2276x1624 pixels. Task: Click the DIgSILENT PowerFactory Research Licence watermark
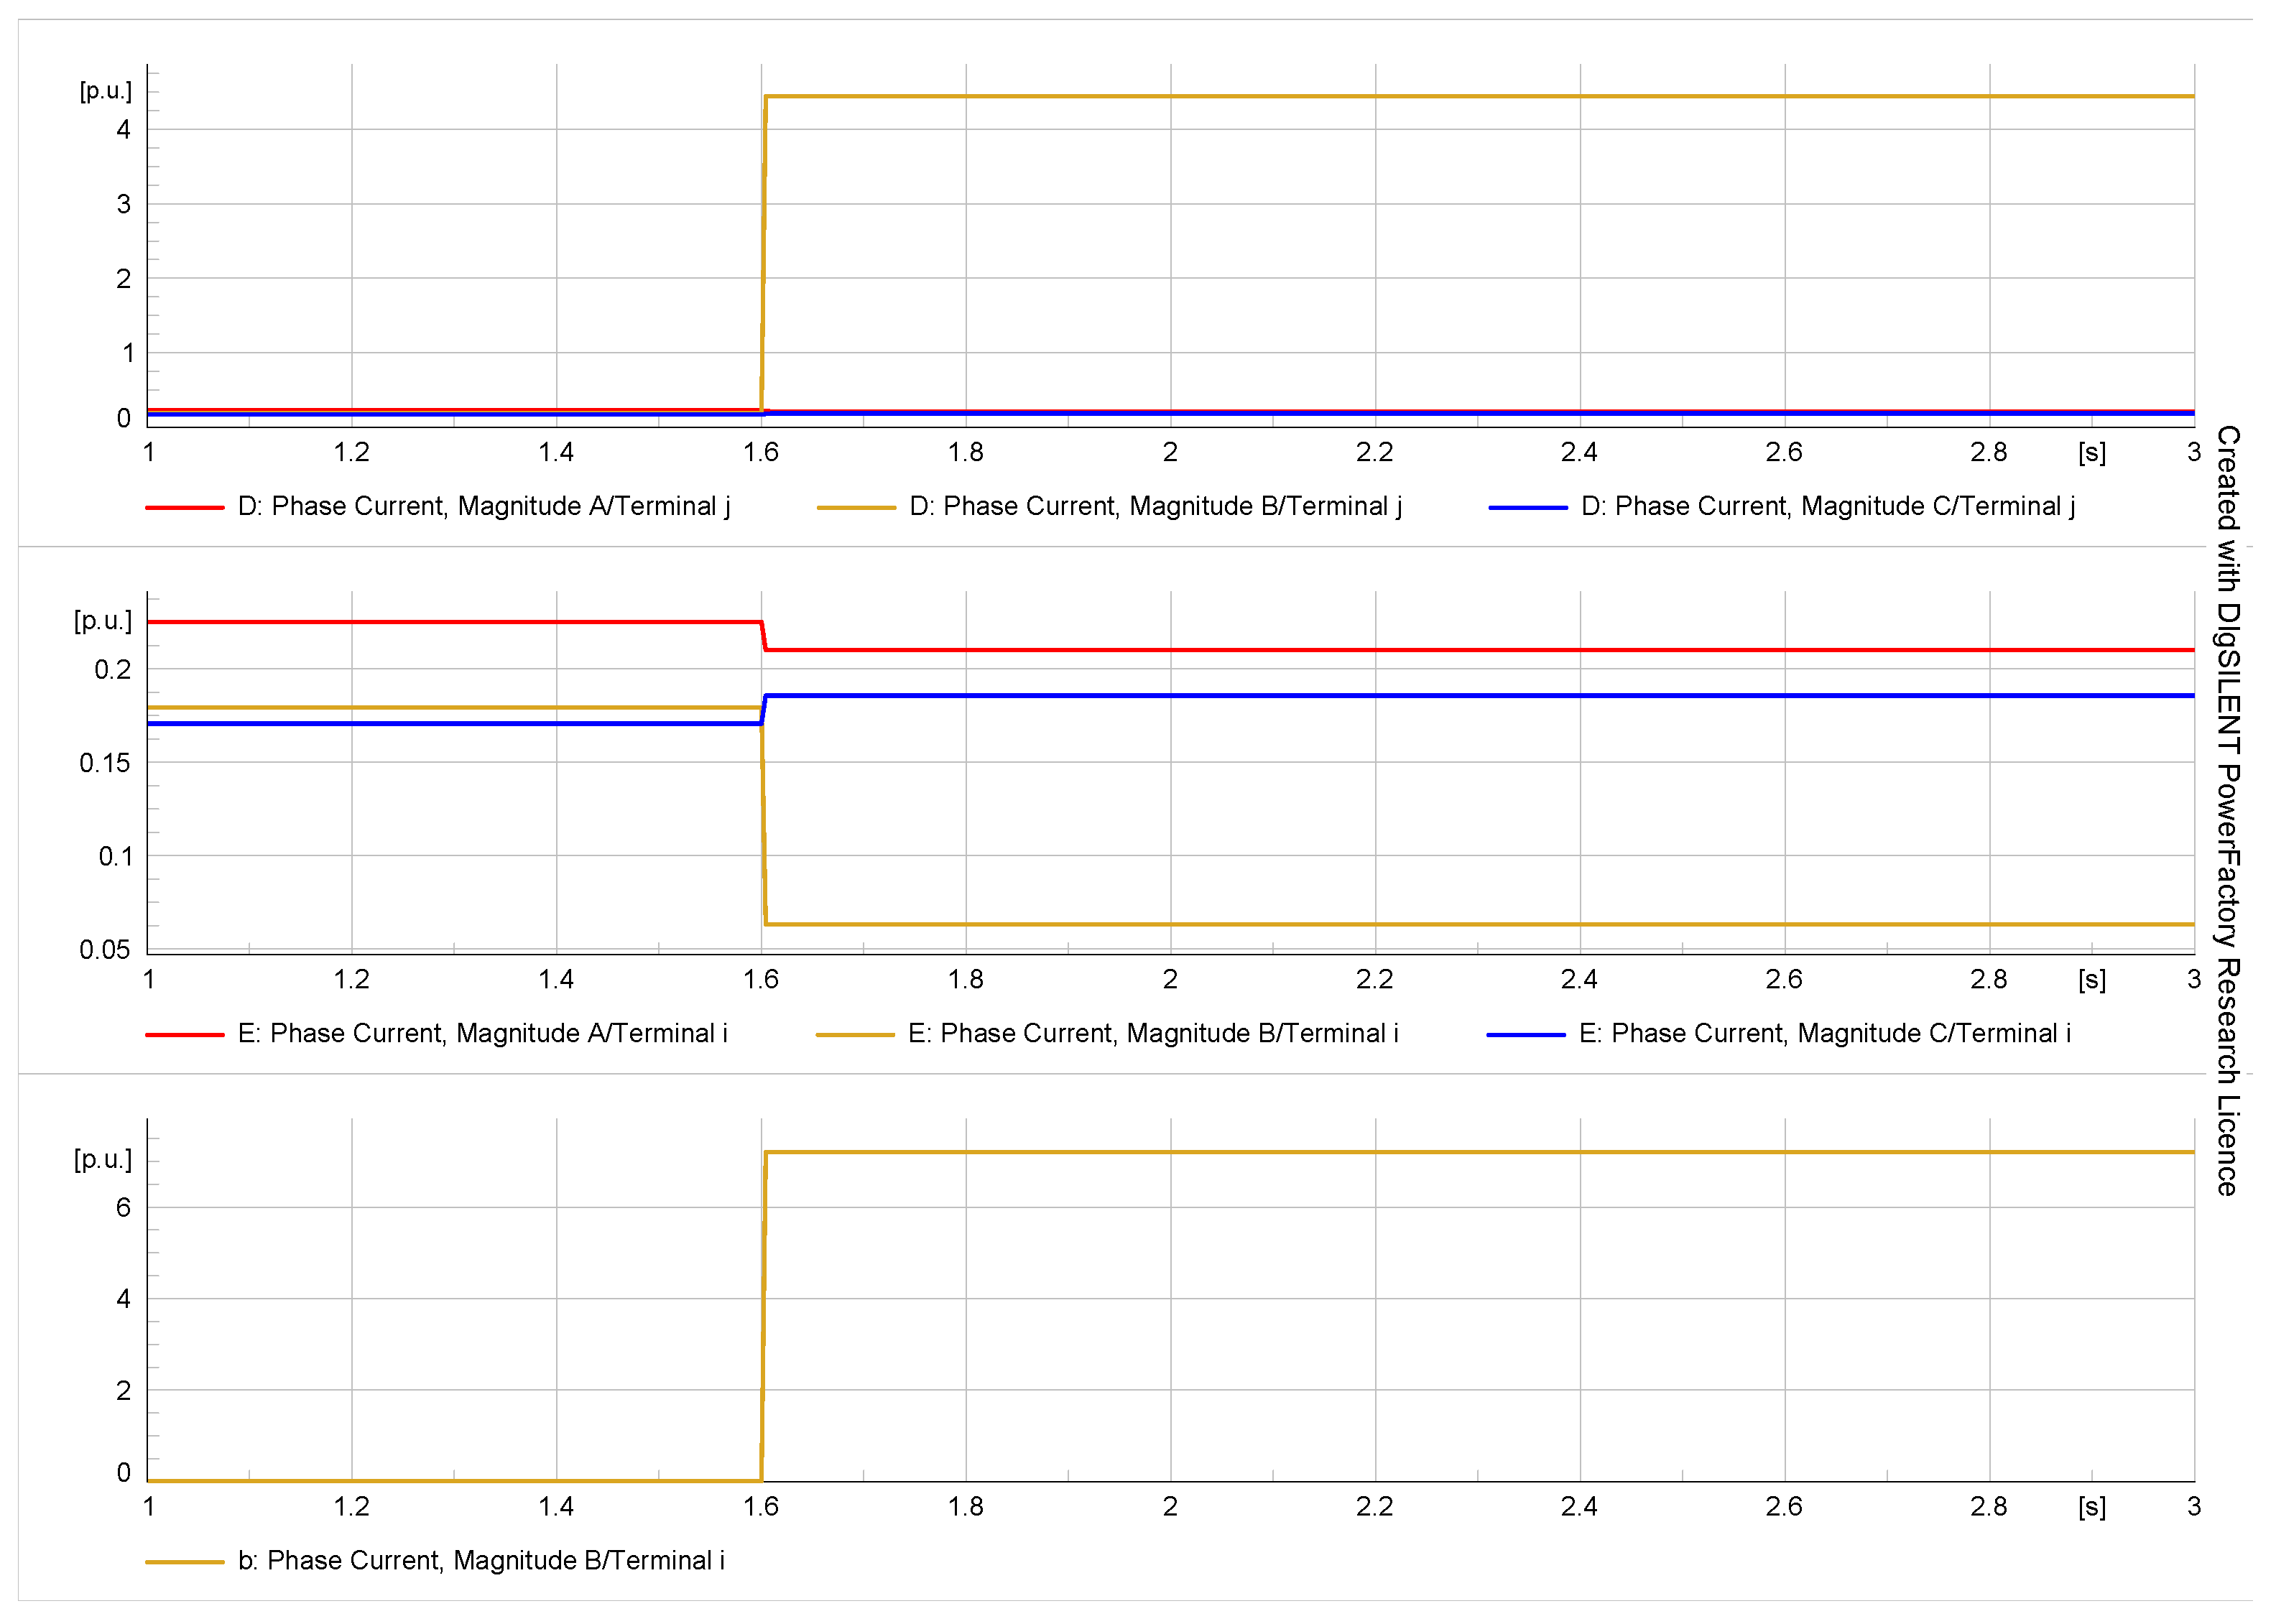click(2228, 810)
